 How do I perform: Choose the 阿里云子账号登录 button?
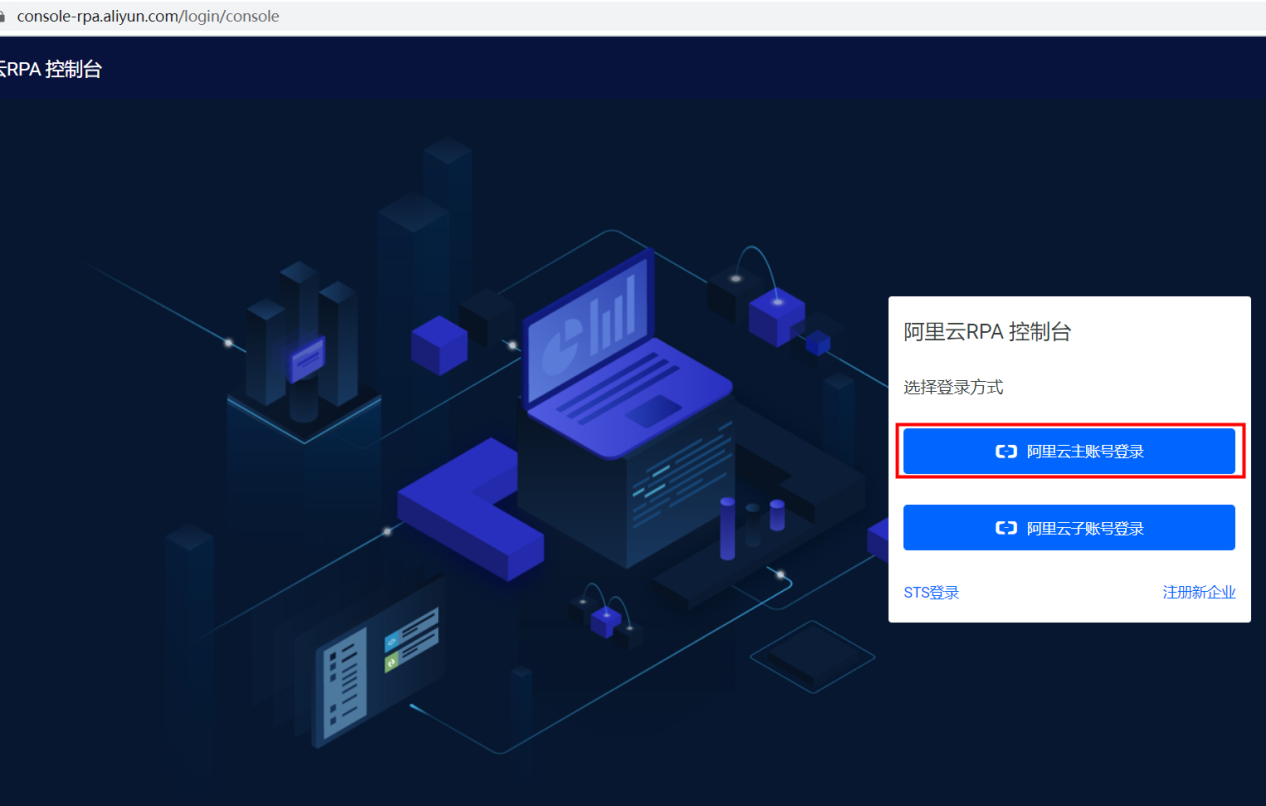tap(1069, 528)
